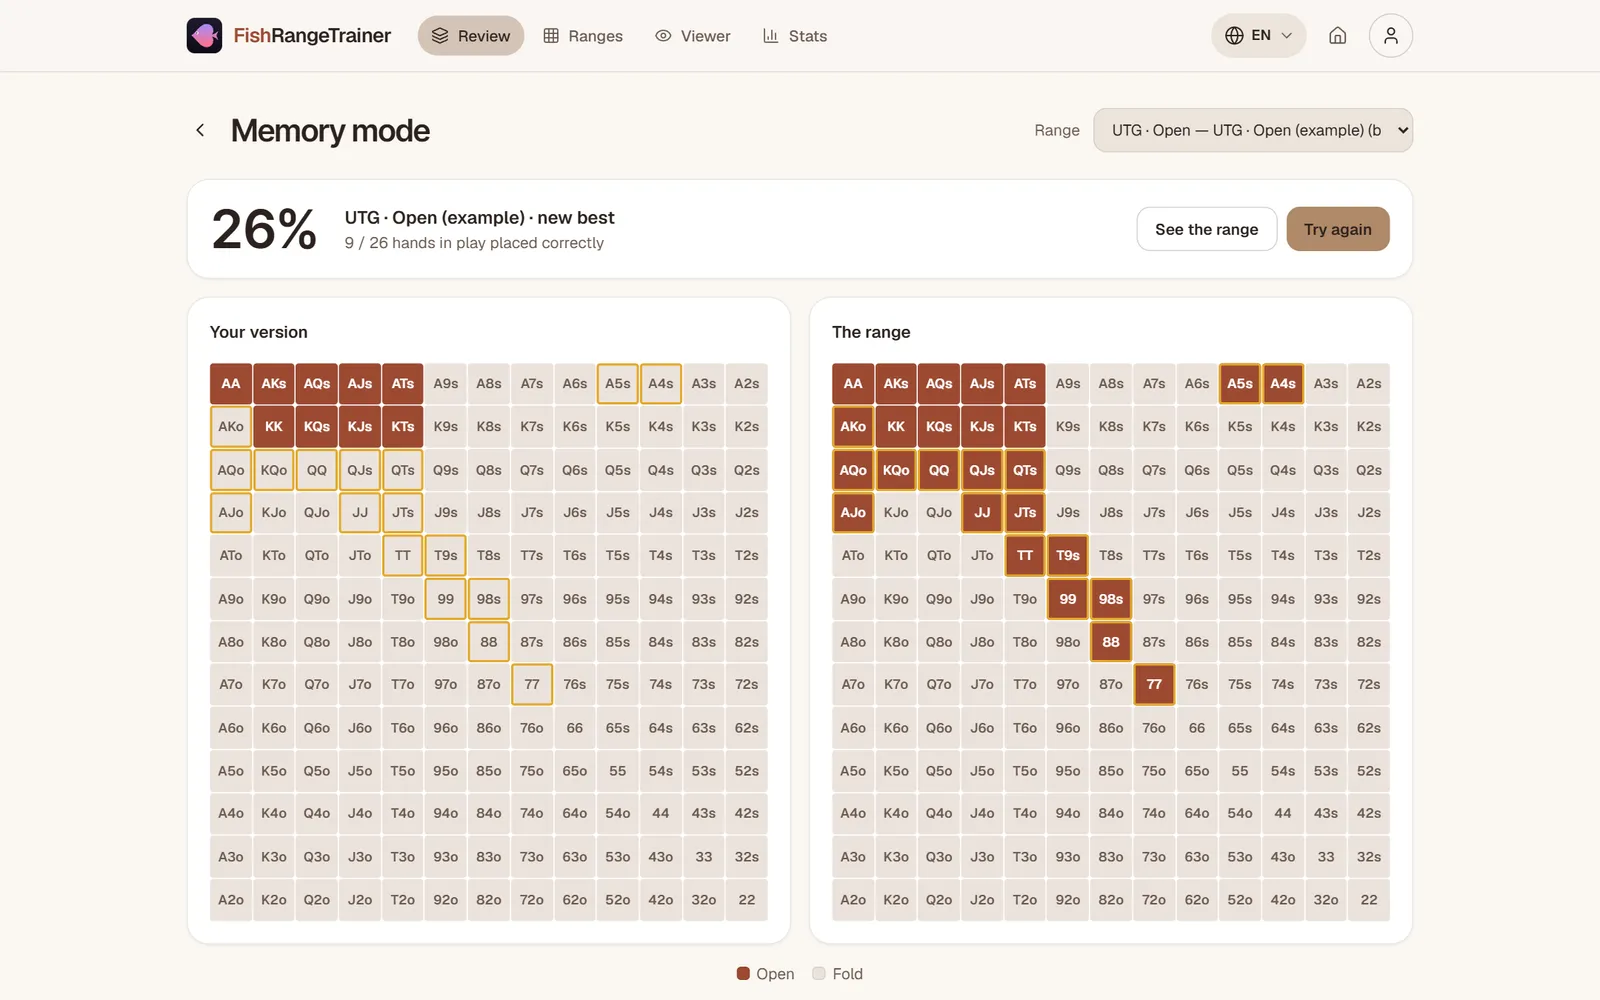Open the Stats tab
The height and width of the screenshot is (1000, 1600).
click(x=795, y=36)
